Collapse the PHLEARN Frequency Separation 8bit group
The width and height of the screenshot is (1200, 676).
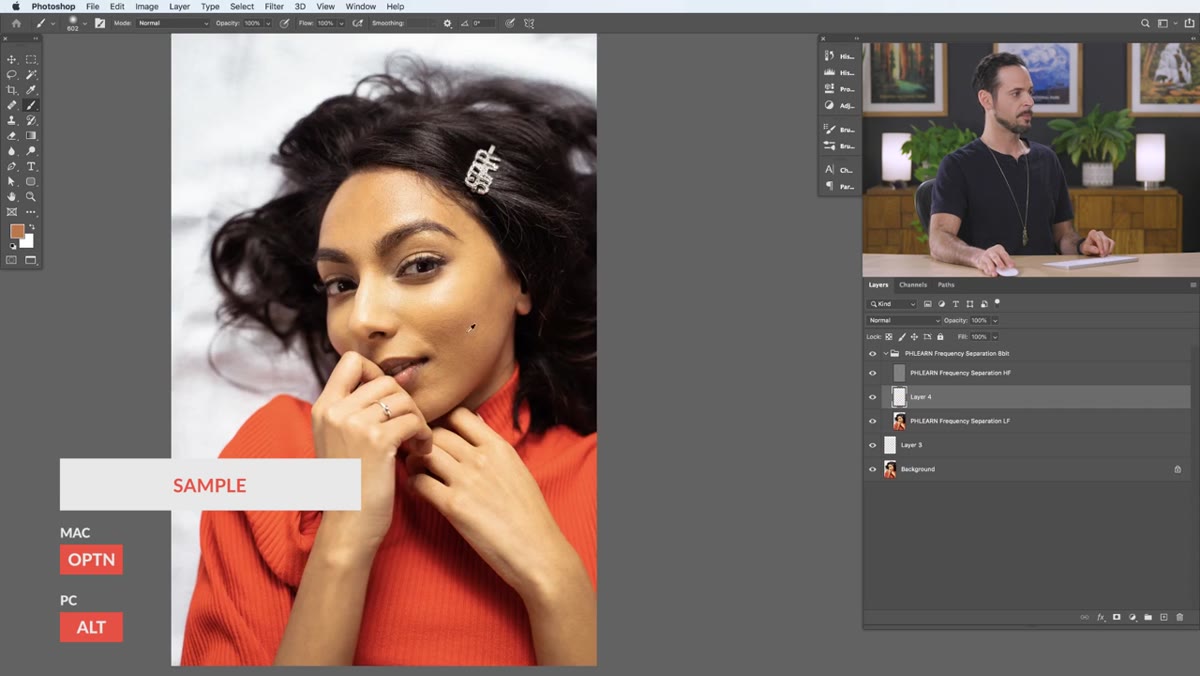(x=885, y=353)
